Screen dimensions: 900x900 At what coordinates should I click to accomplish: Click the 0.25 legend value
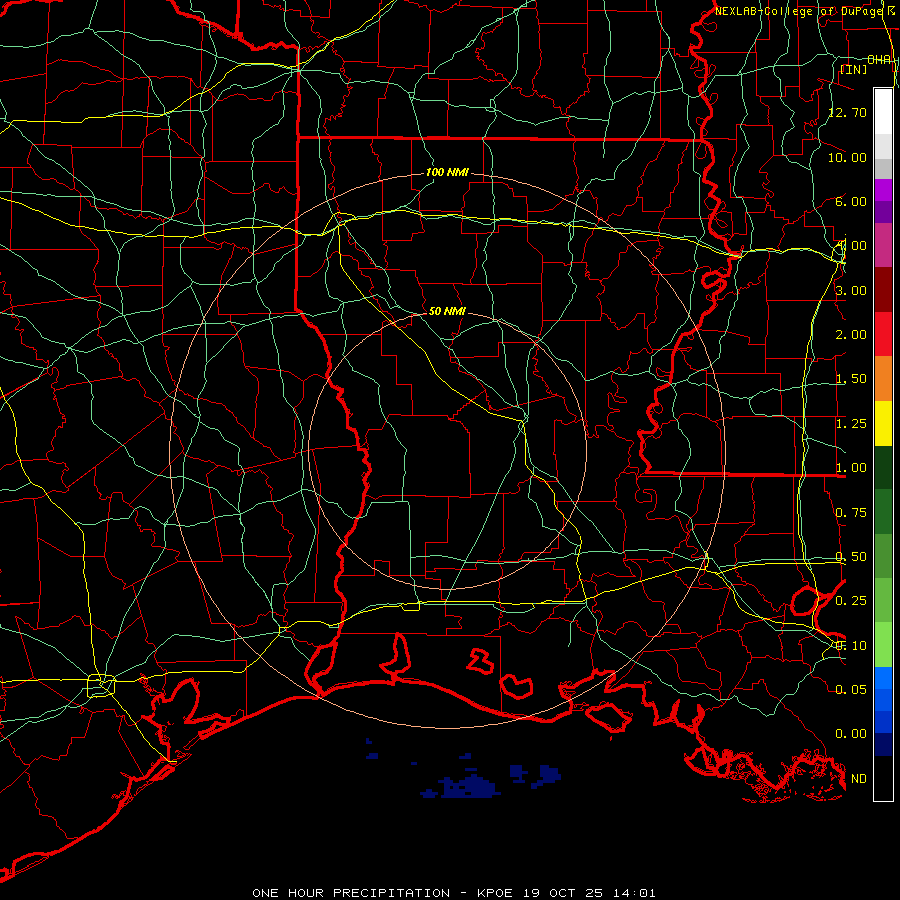pos(851,601)
